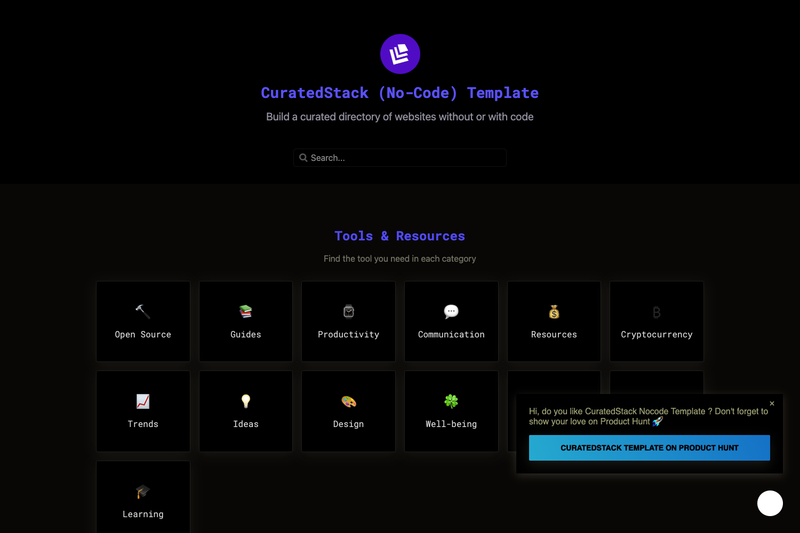
Task: Click the Bitcoin icon for Cryptocurrency
Action: click(x=657, y=312)
